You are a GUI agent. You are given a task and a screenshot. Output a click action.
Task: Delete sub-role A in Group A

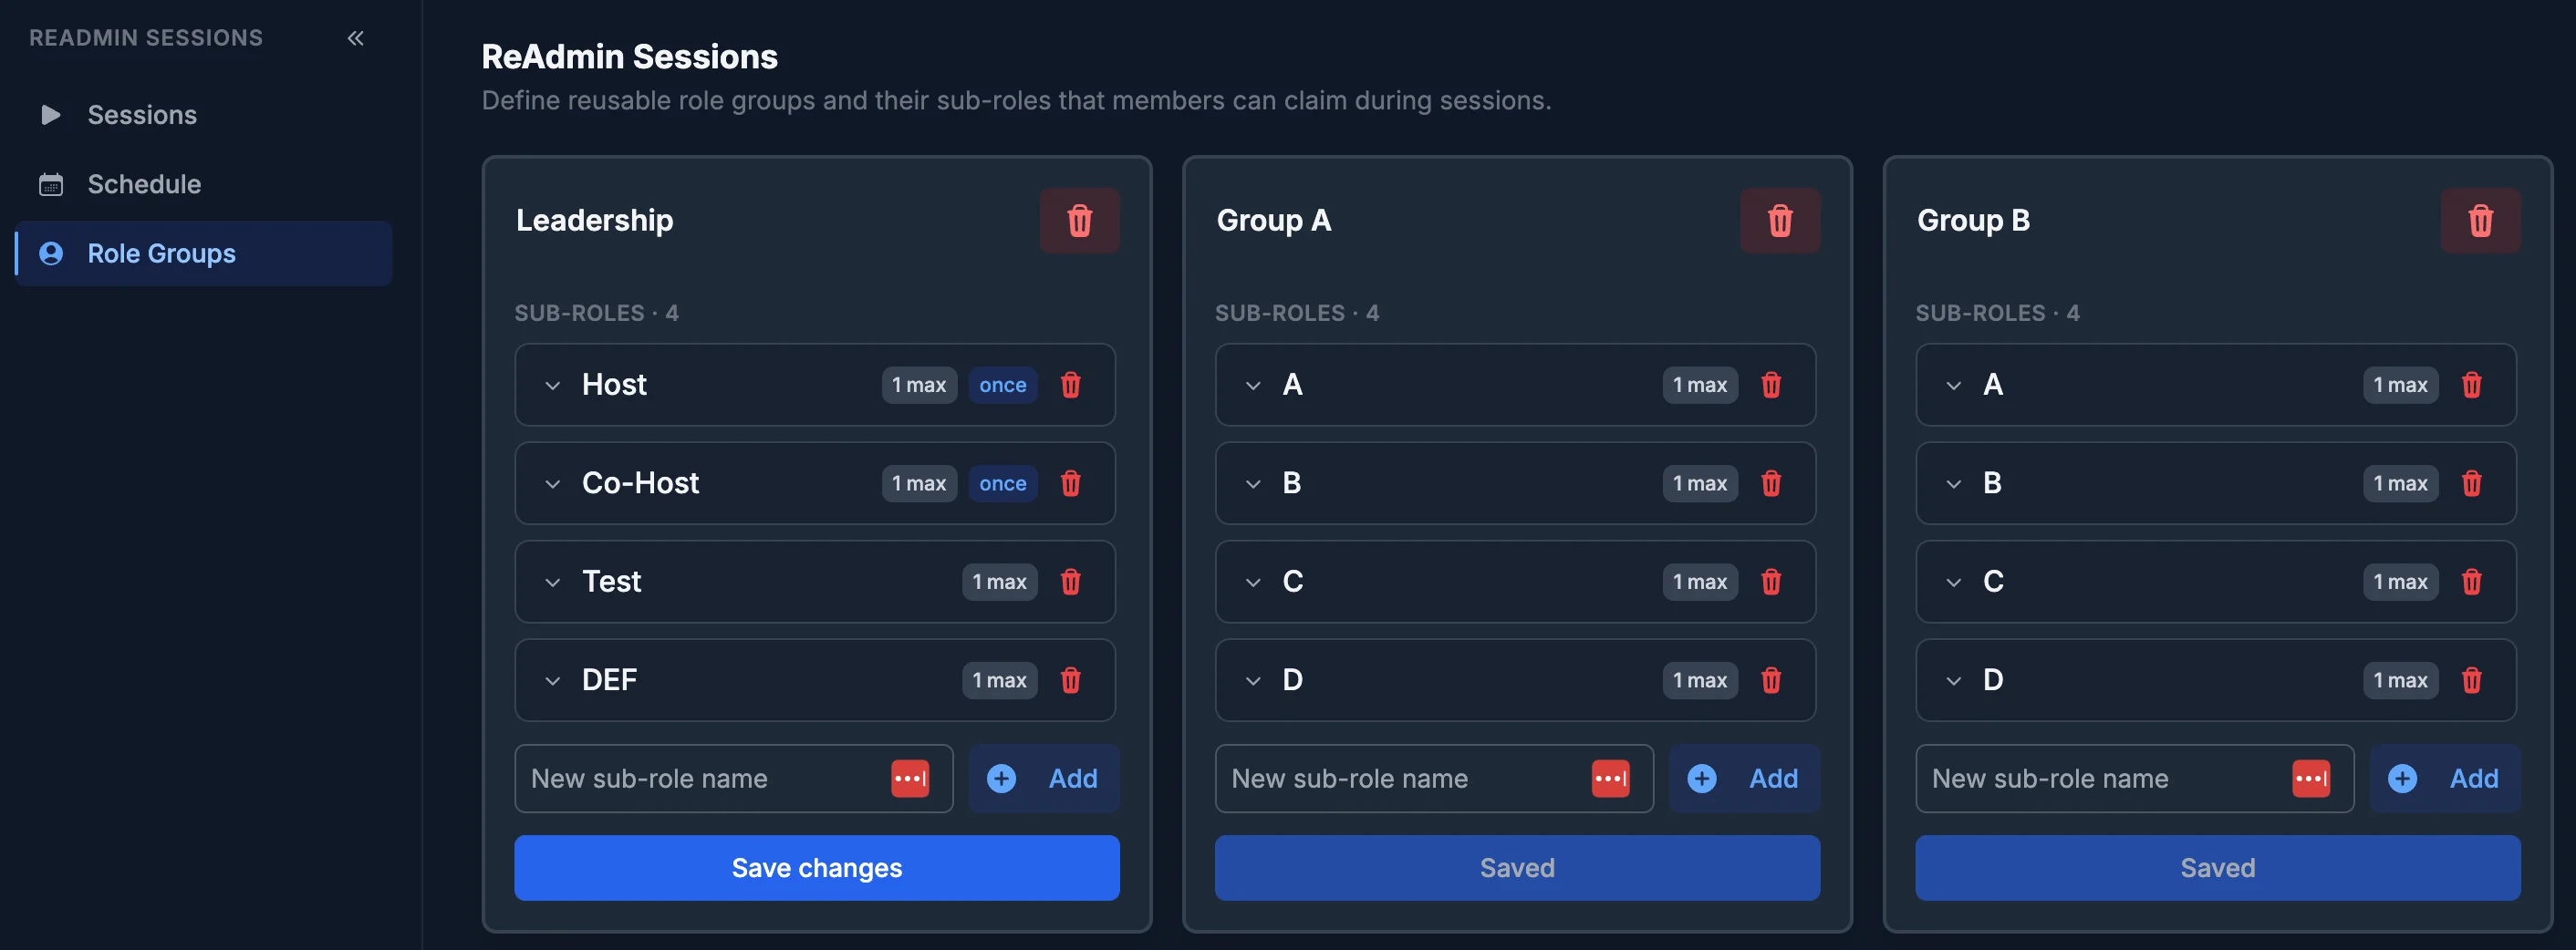pos(1771,385)
